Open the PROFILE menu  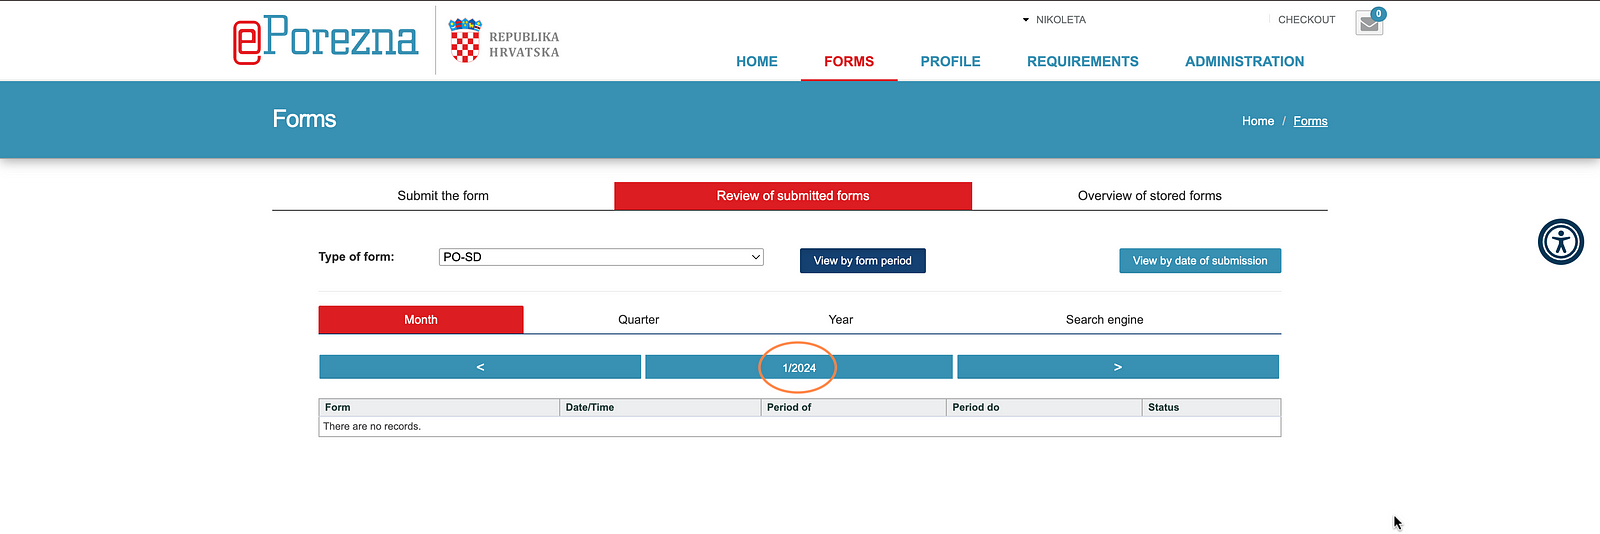pos(950,61)
